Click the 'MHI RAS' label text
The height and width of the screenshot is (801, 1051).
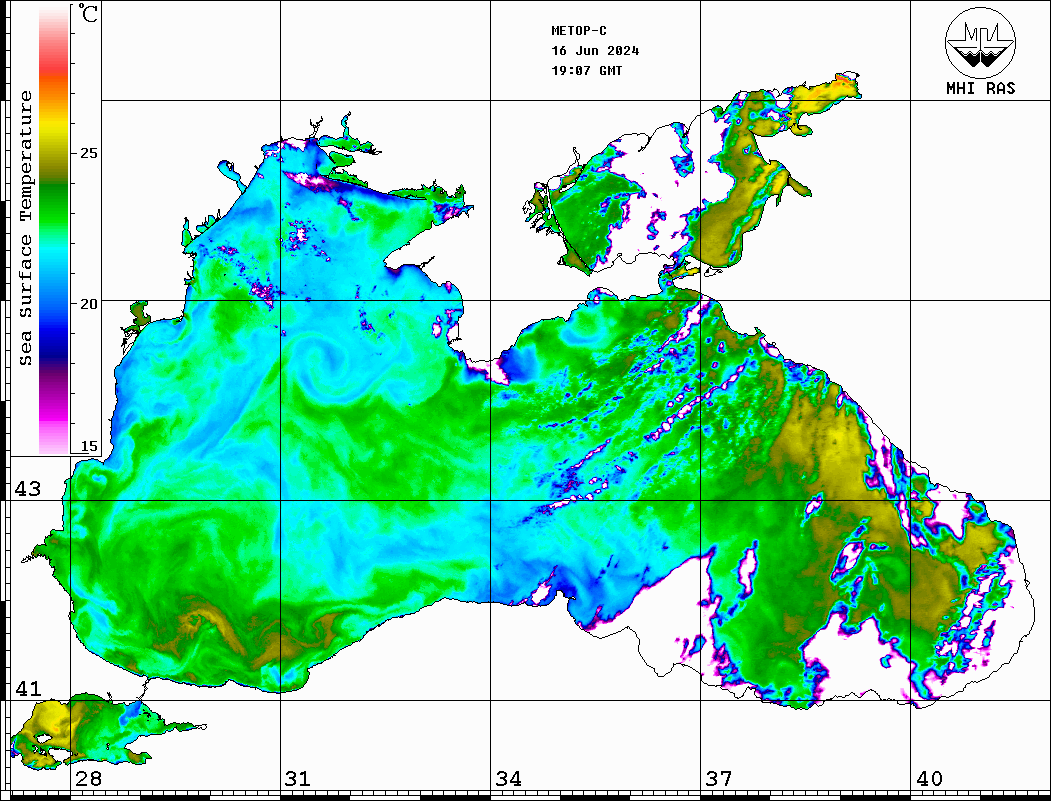coord(980,88)
